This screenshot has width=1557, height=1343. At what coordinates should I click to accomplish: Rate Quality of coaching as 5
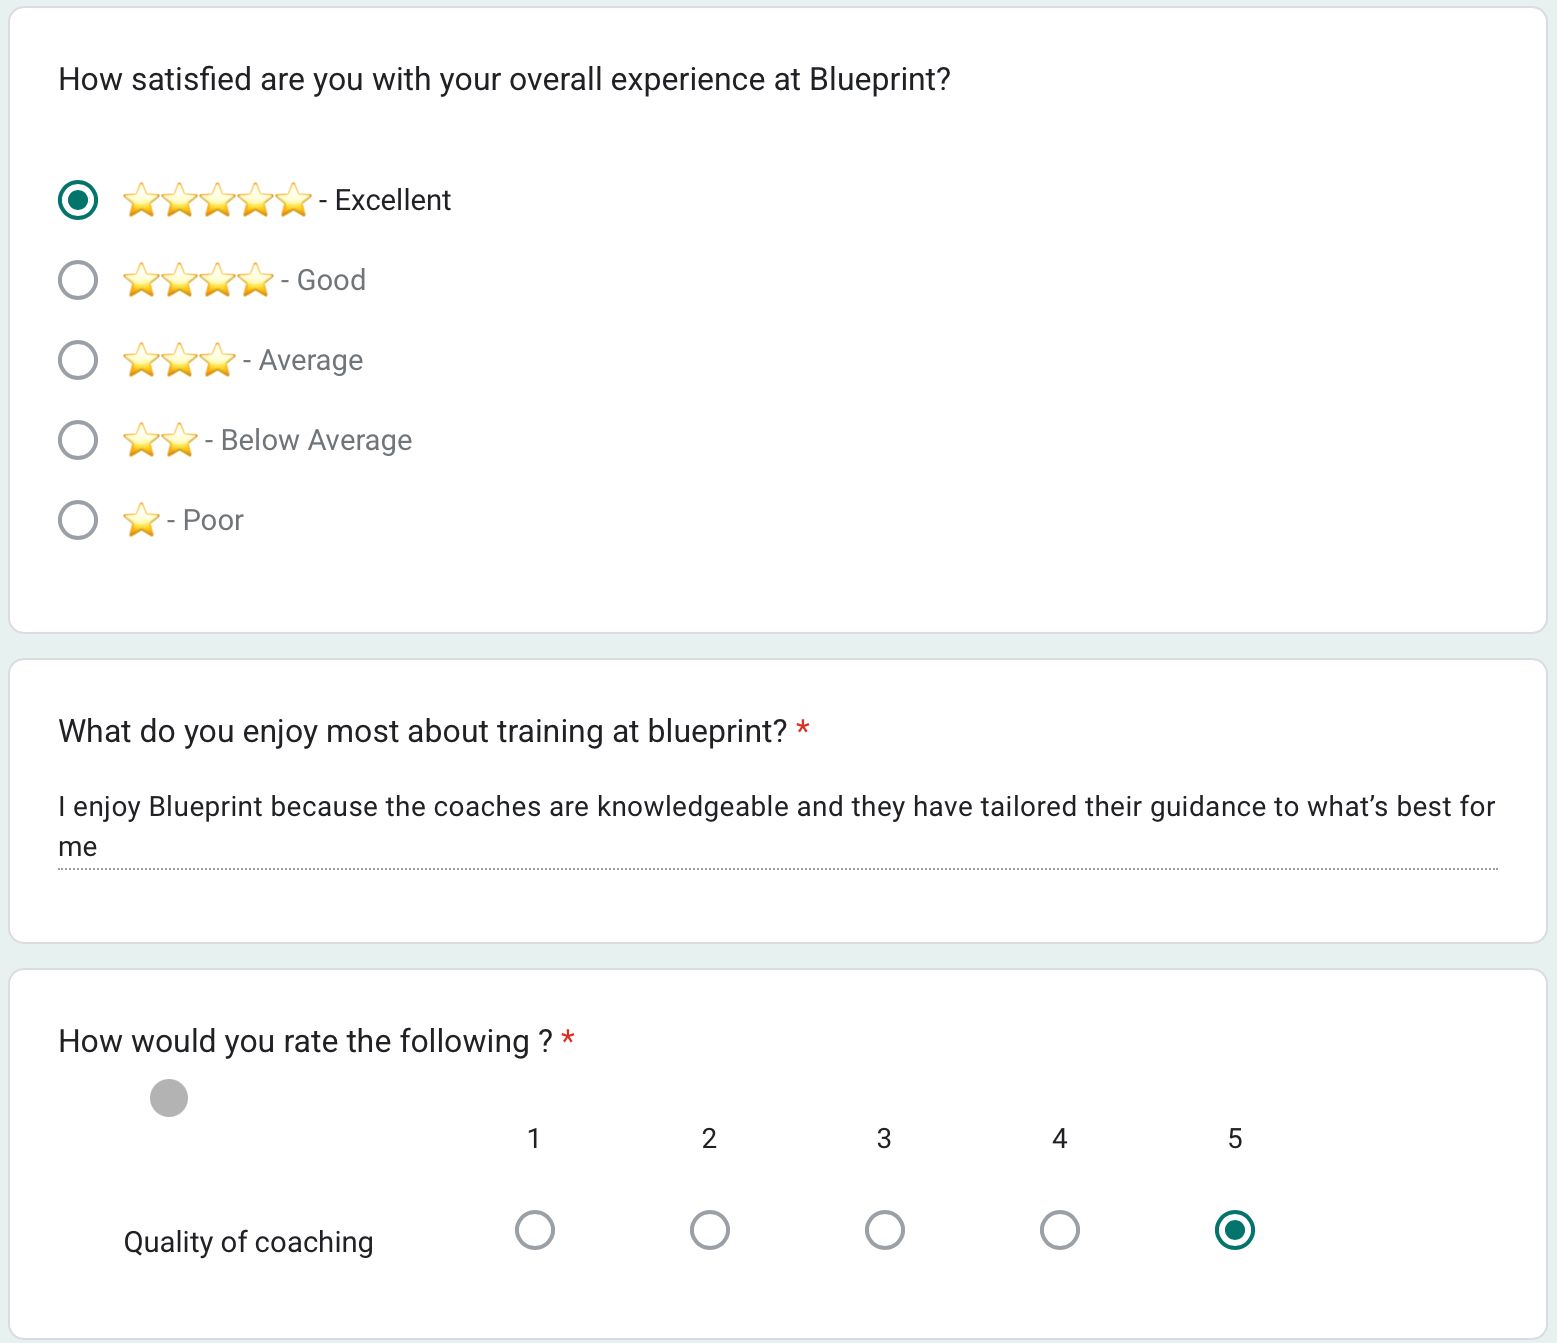(x=1235, y=1230)
